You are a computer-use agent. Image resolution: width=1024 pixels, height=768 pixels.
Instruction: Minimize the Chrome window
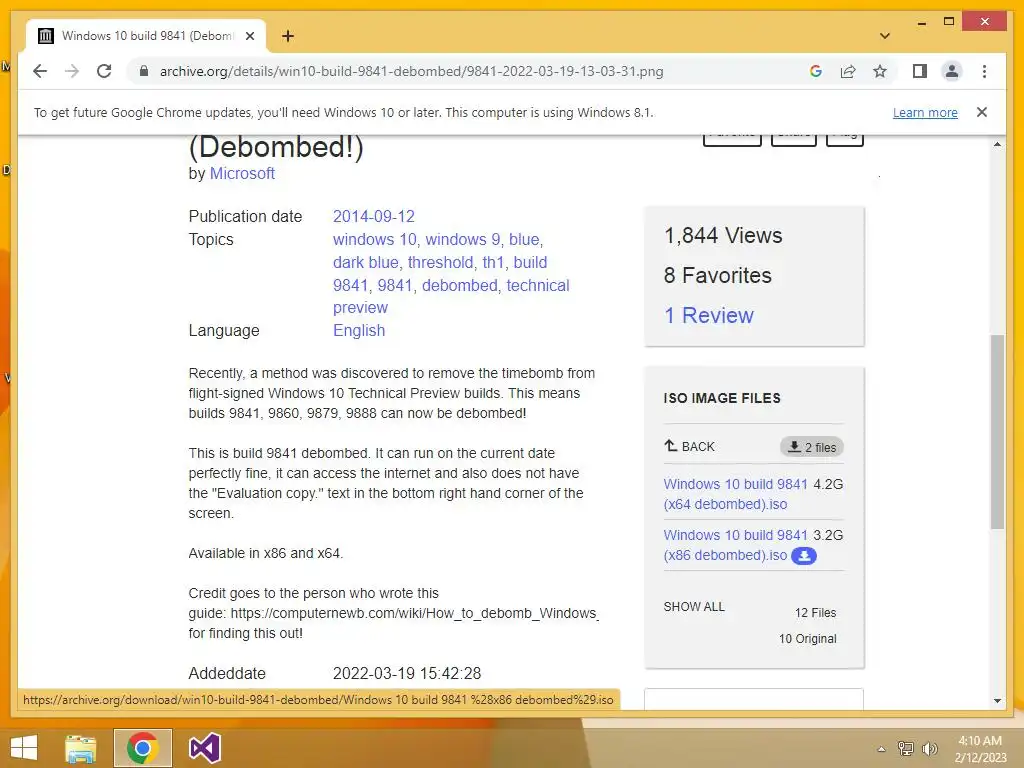pyautogui.click(x=921, y=22)
